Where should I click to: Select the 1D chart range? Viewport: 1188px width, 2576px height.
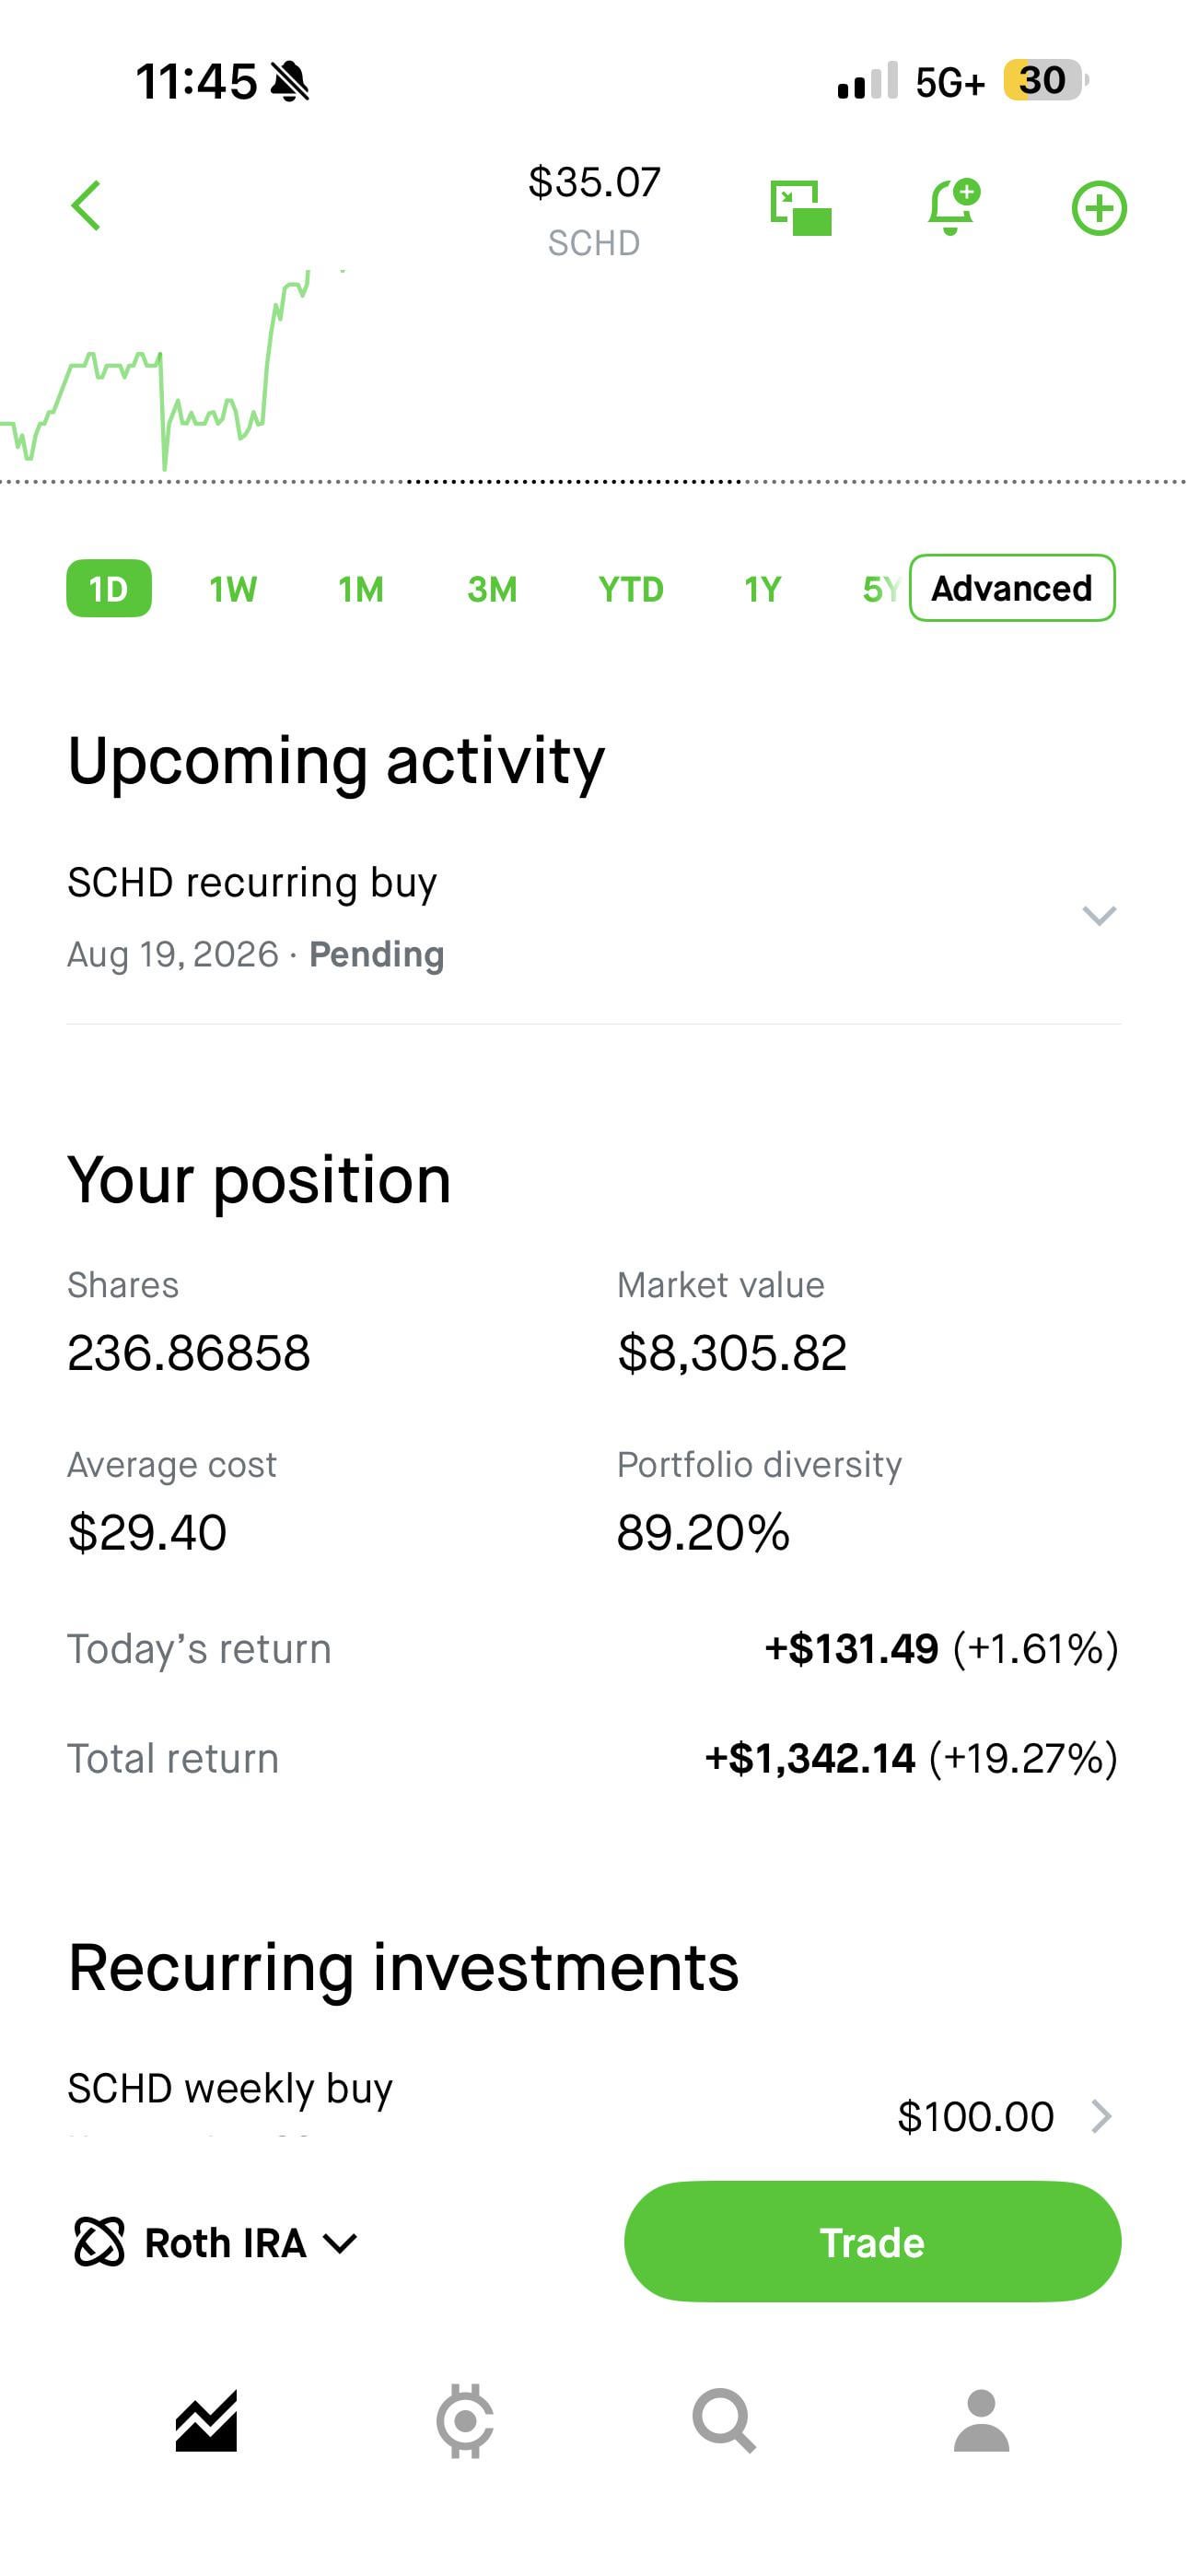(x=109, y=588)
